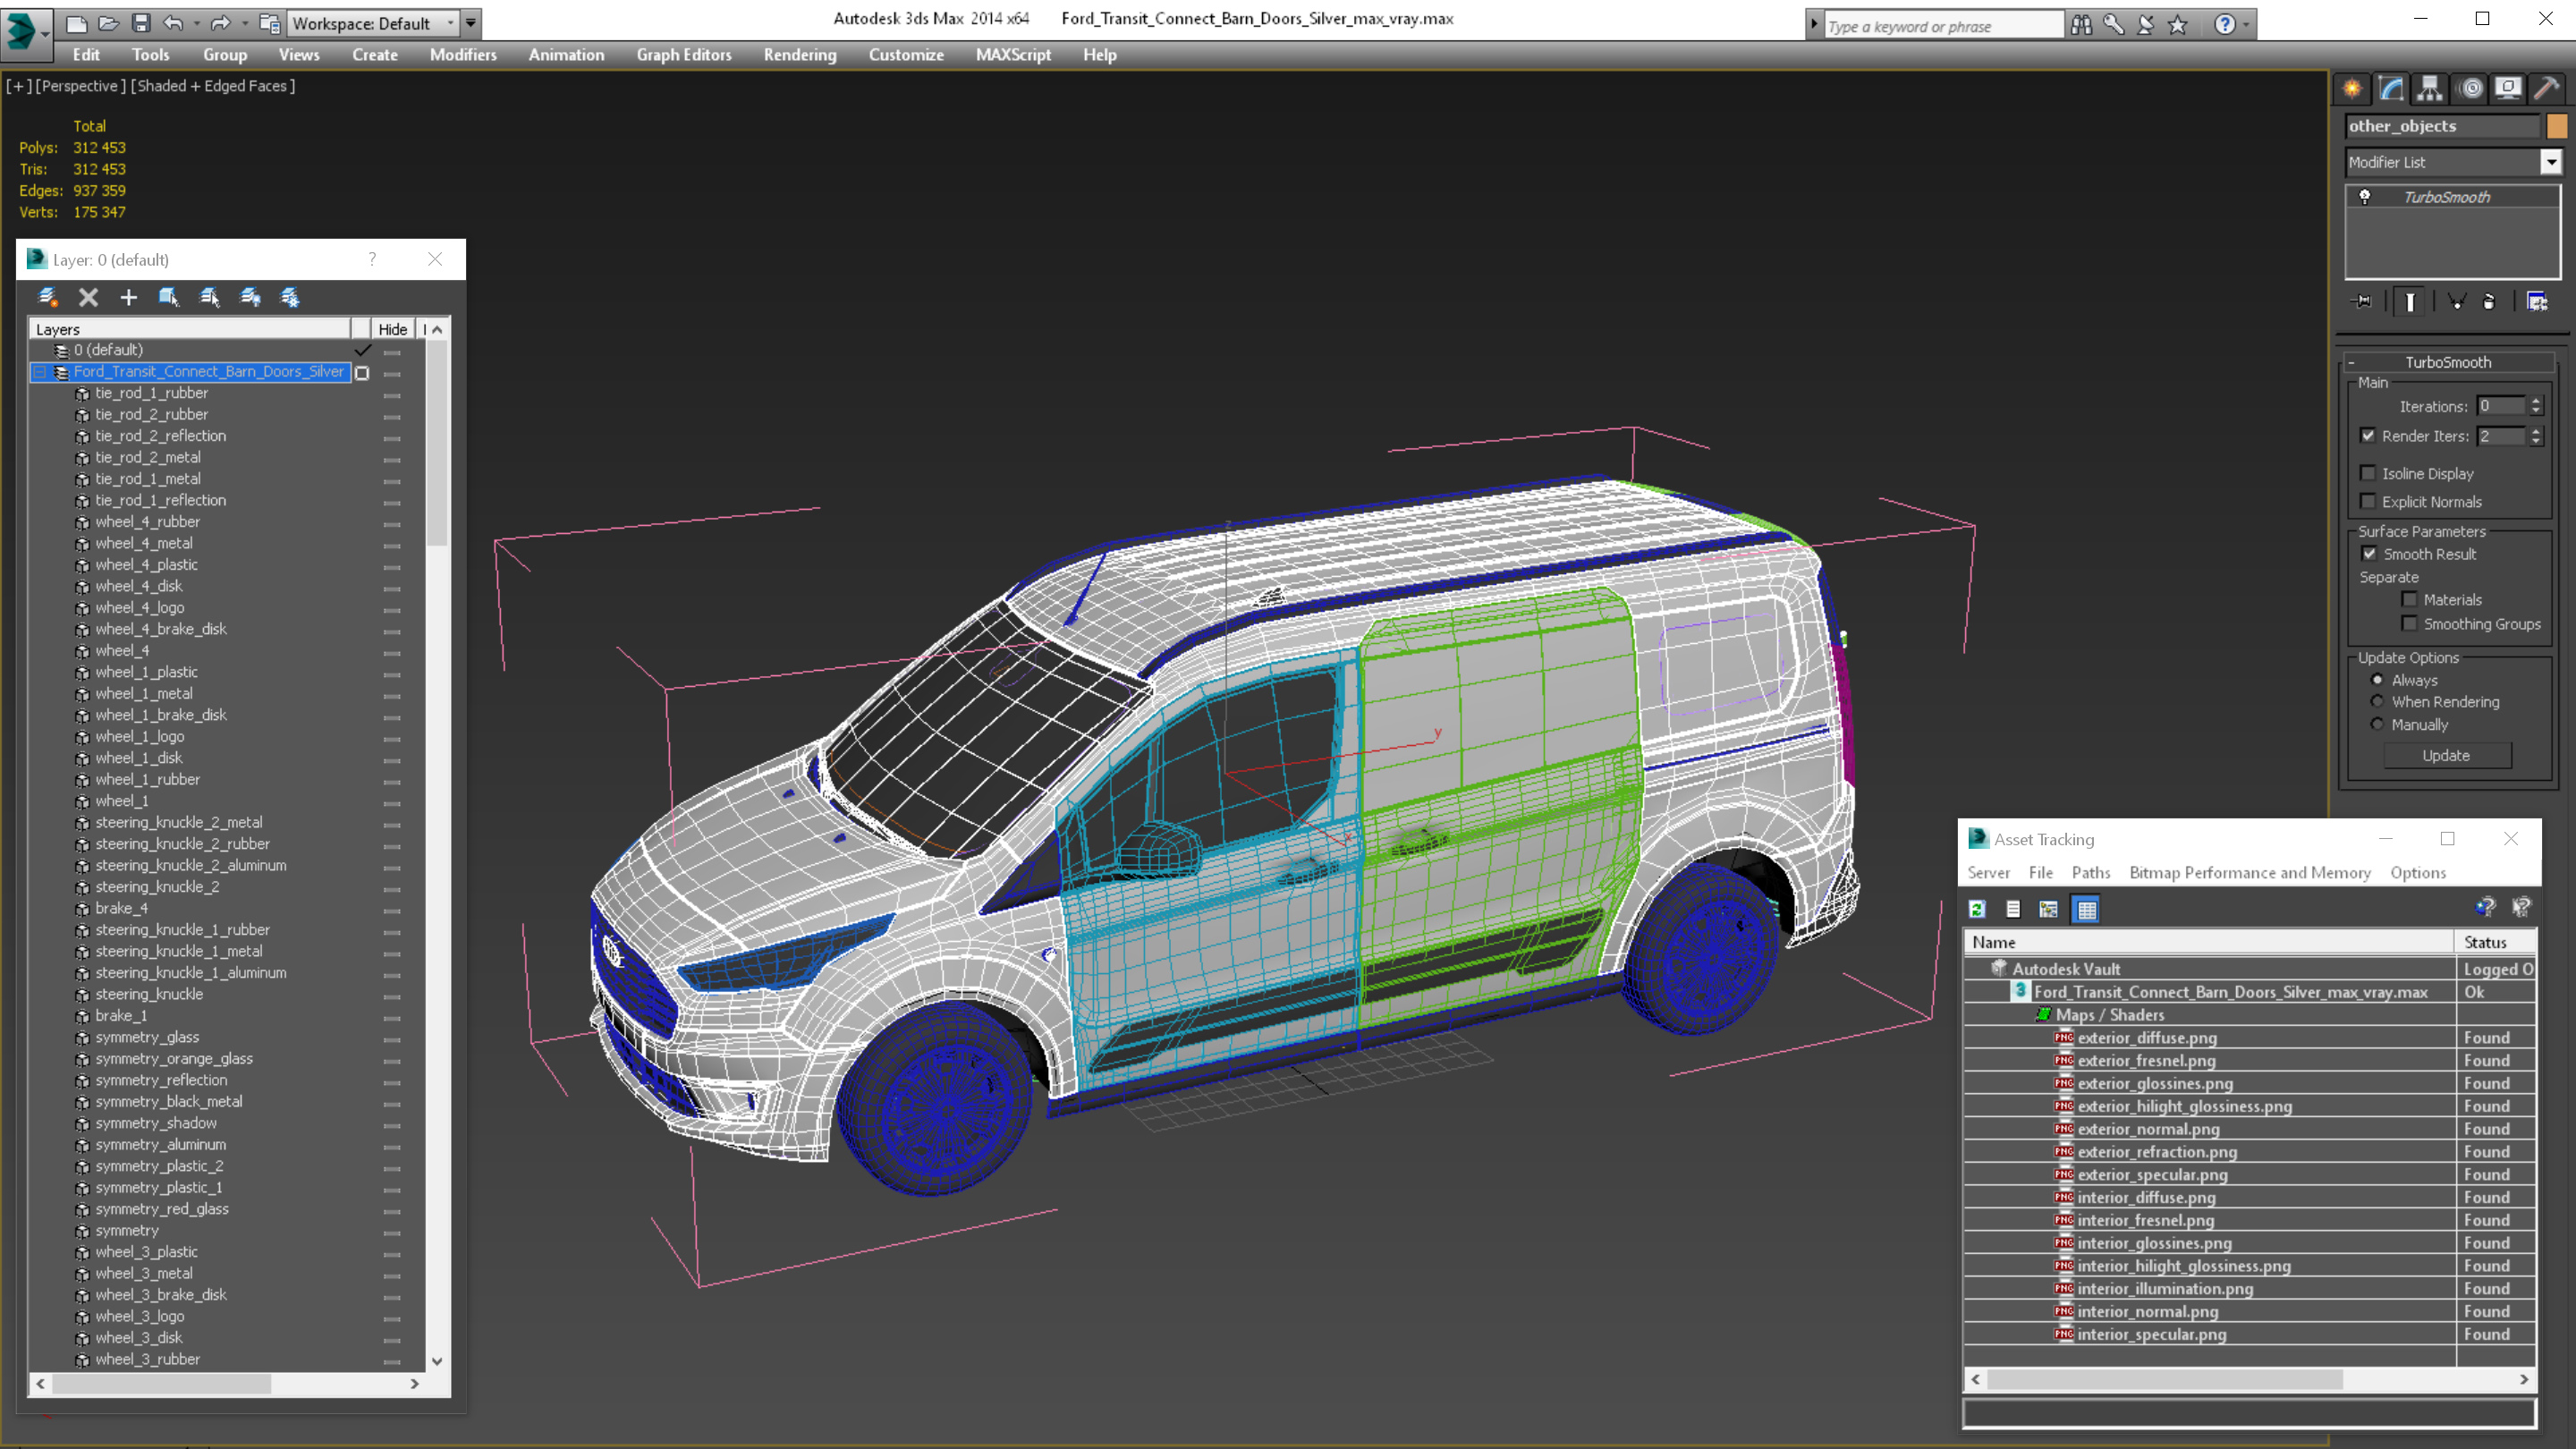Click the New Scene icon in quick access toolbar
Viewport: 2576px width, 1449px height.
tap(76, 23)
